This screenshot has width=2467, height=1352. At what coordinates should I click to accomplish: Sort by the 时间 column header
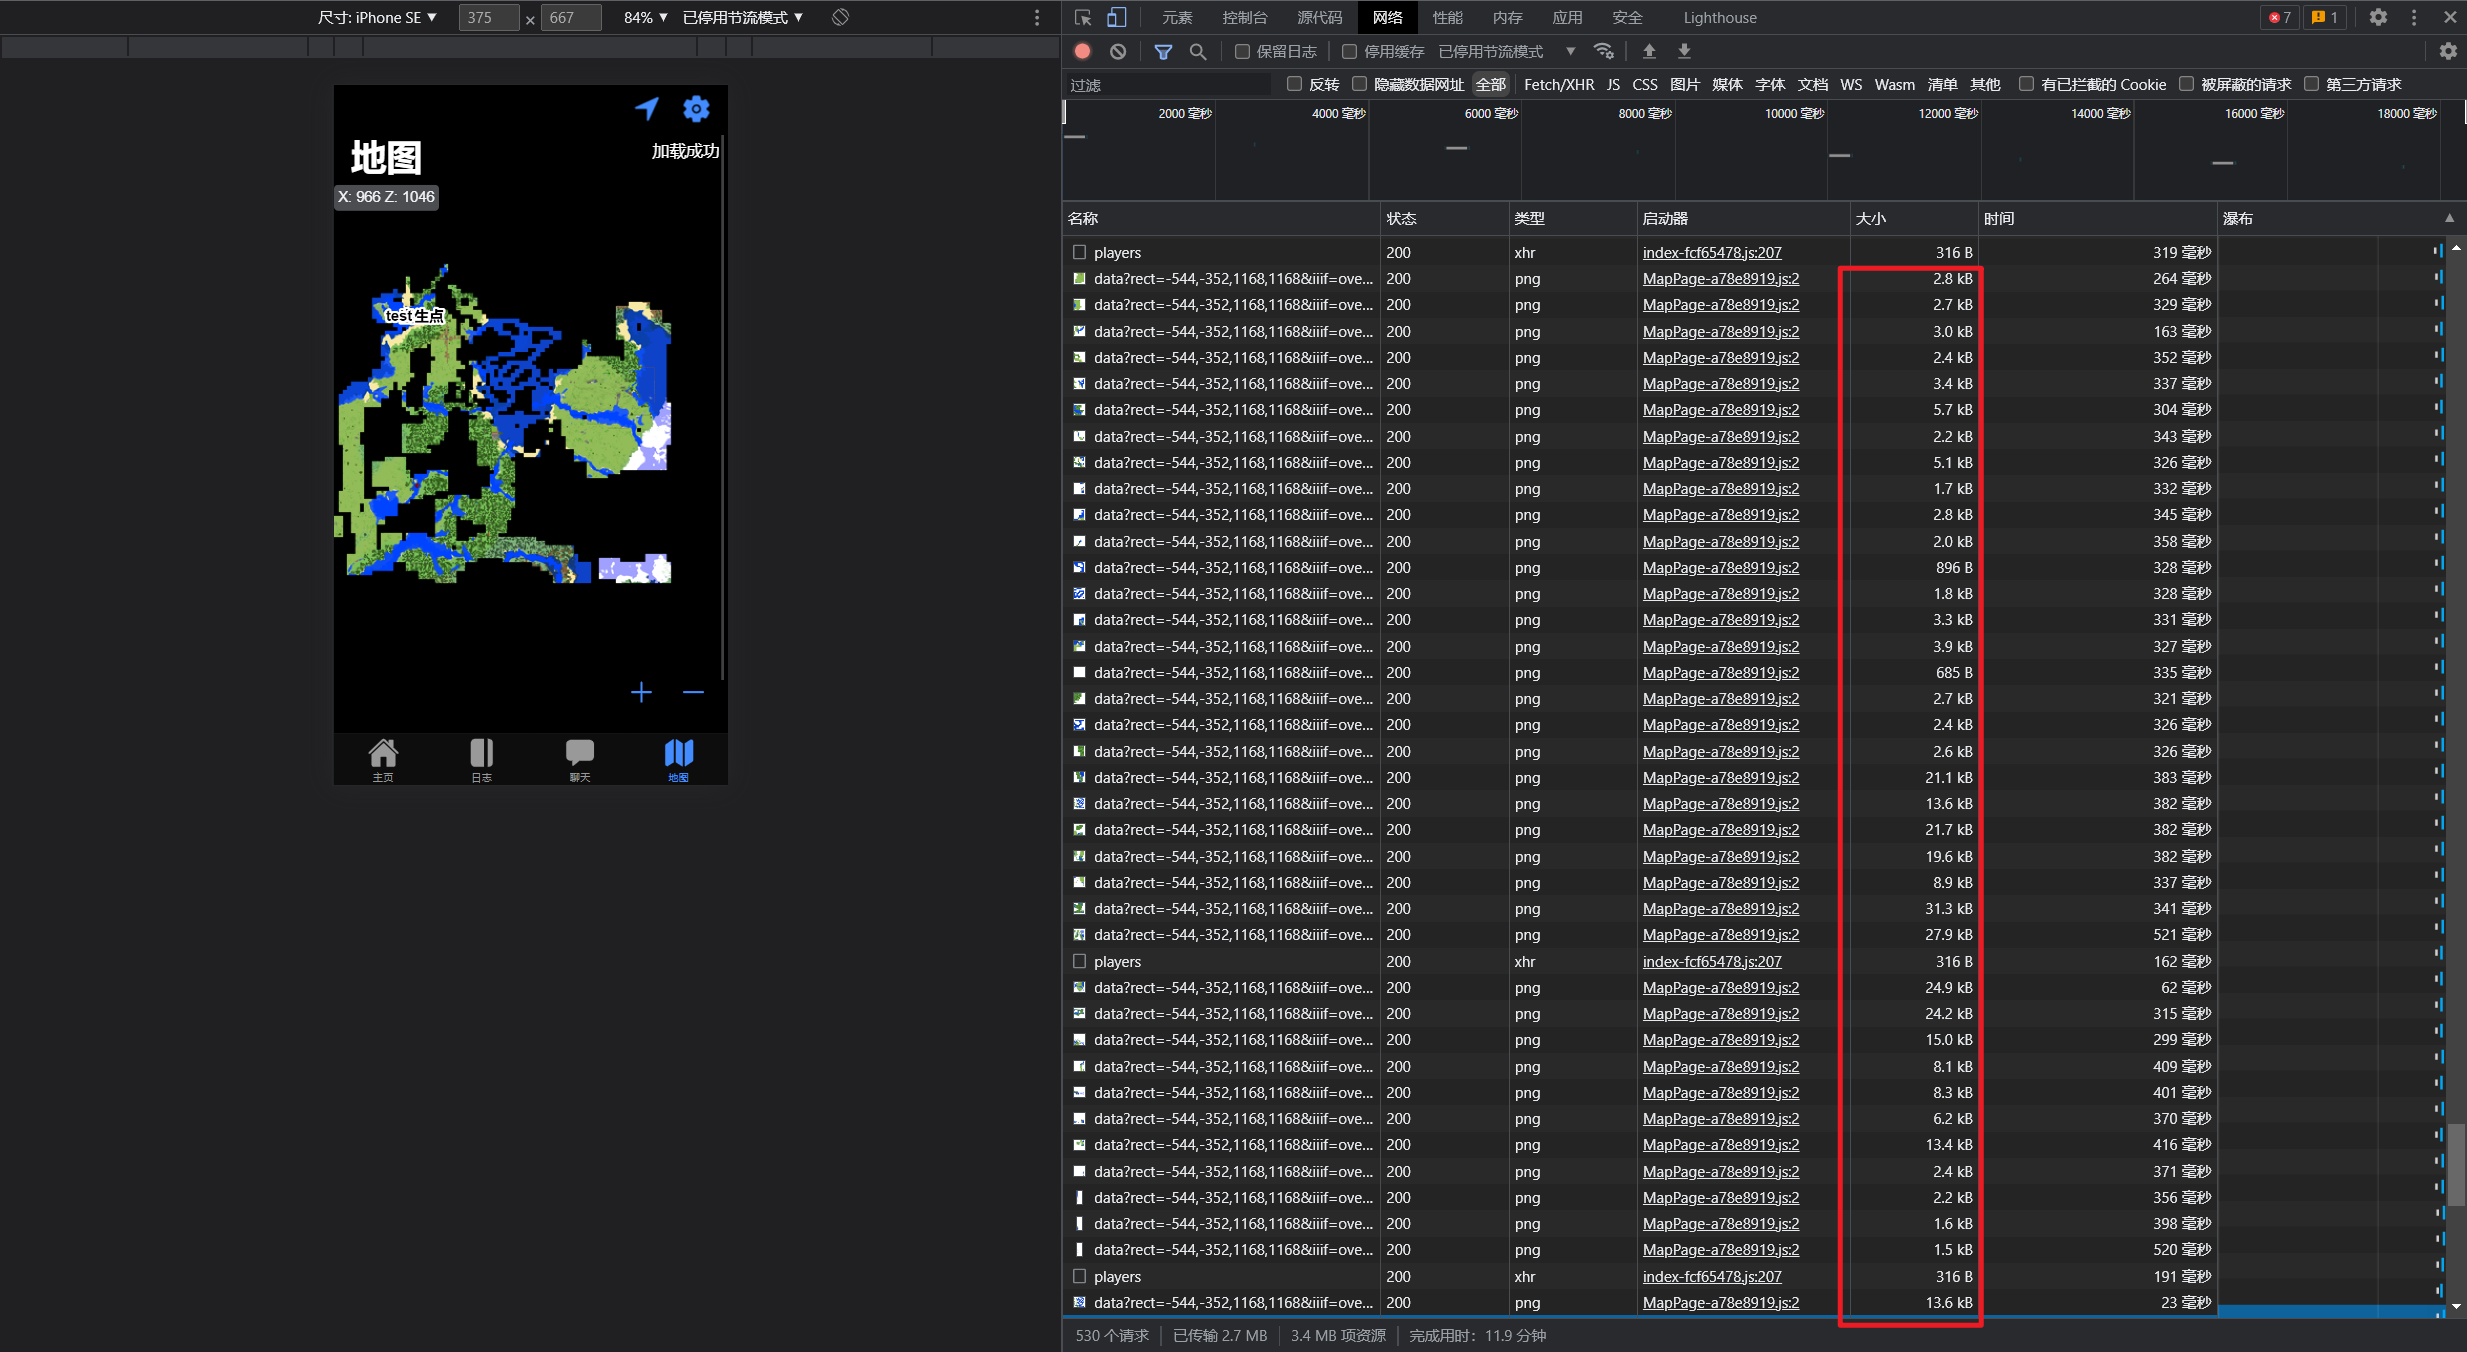[x=2097, y=218]
